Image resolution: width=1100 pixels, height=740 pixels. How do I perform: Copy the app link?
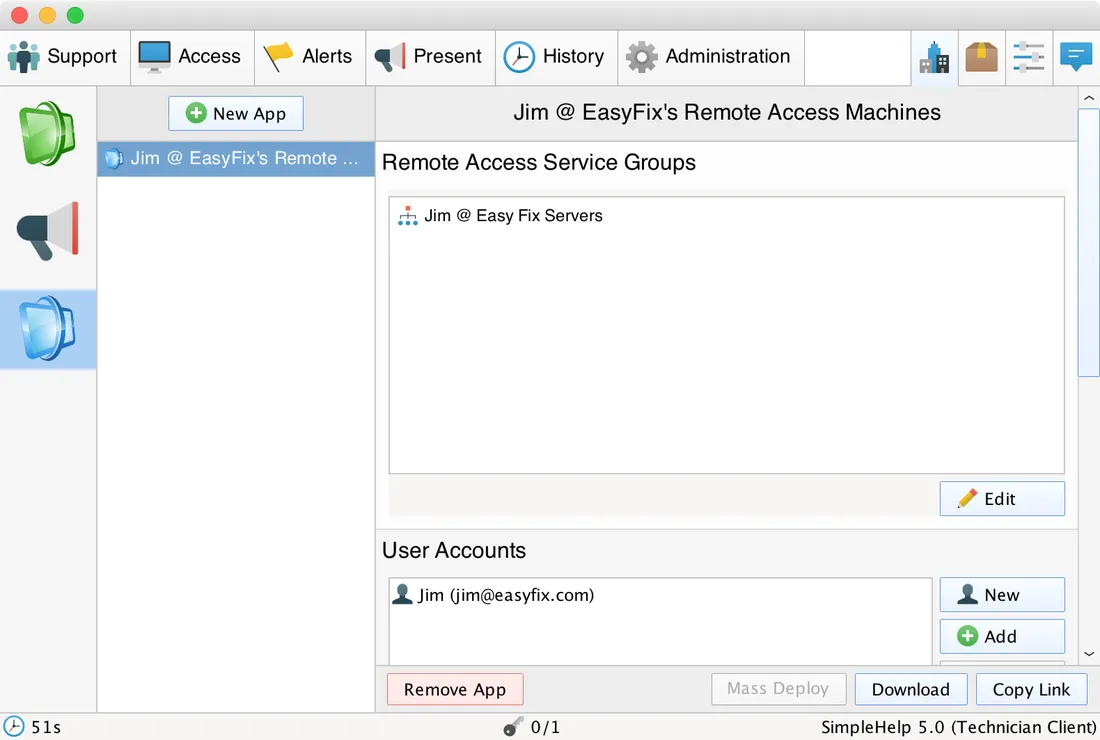coord(1031,689)
